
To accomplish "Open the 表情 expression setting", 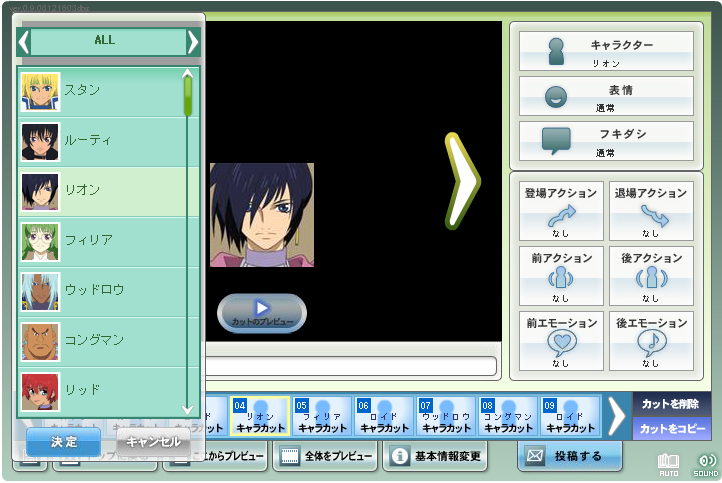I will [x=606, y=96].
